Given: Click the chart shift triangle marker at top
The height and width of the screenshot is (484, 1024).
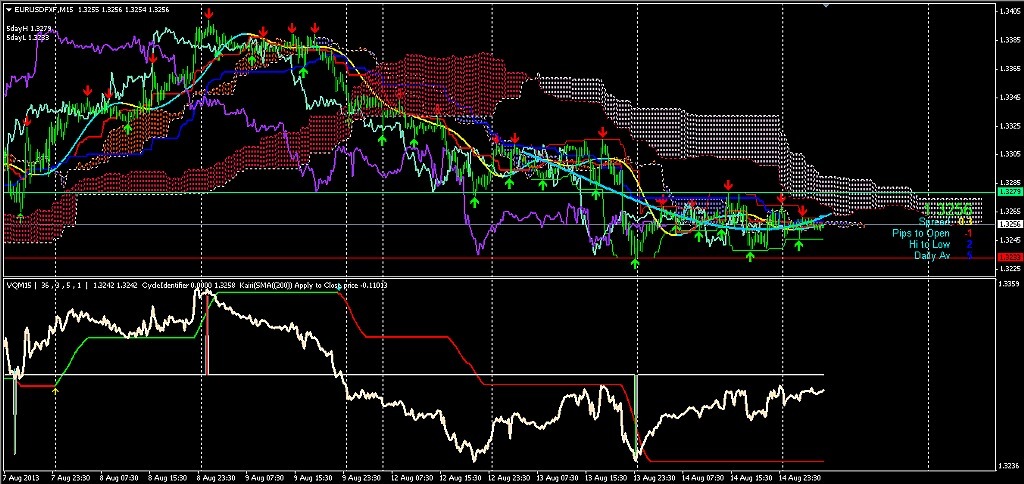Looking at the screenshot, I should pos(828,7).
